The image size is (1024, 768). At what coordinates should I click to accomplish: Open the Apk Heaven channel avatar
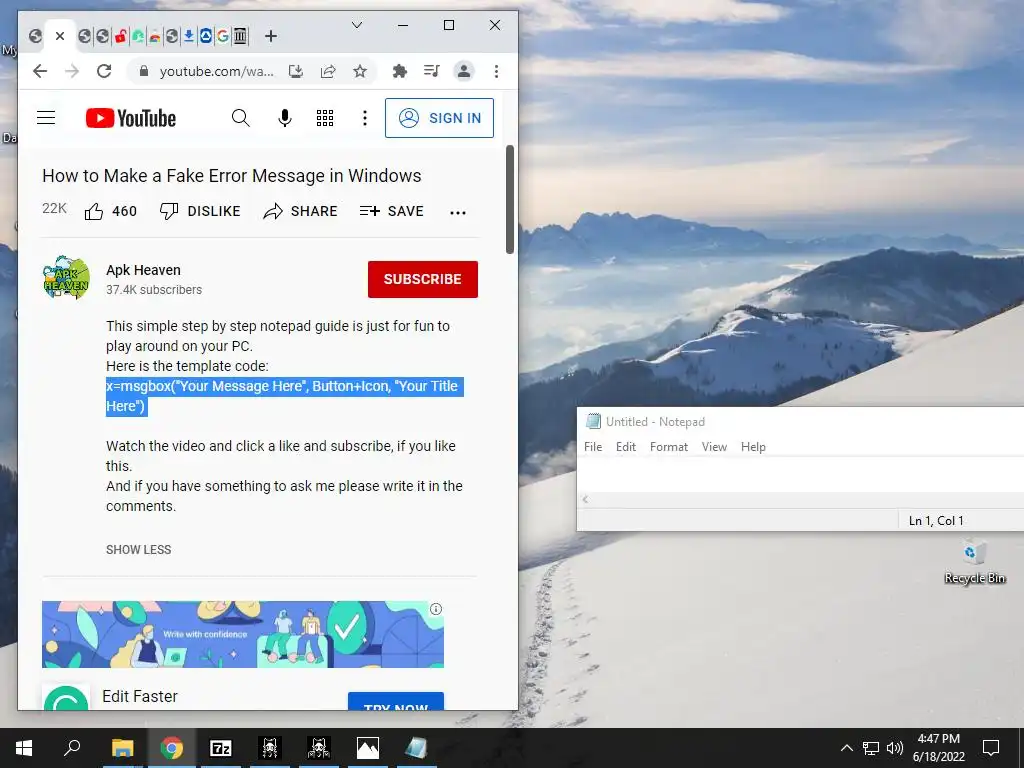(x=66, y=278)
